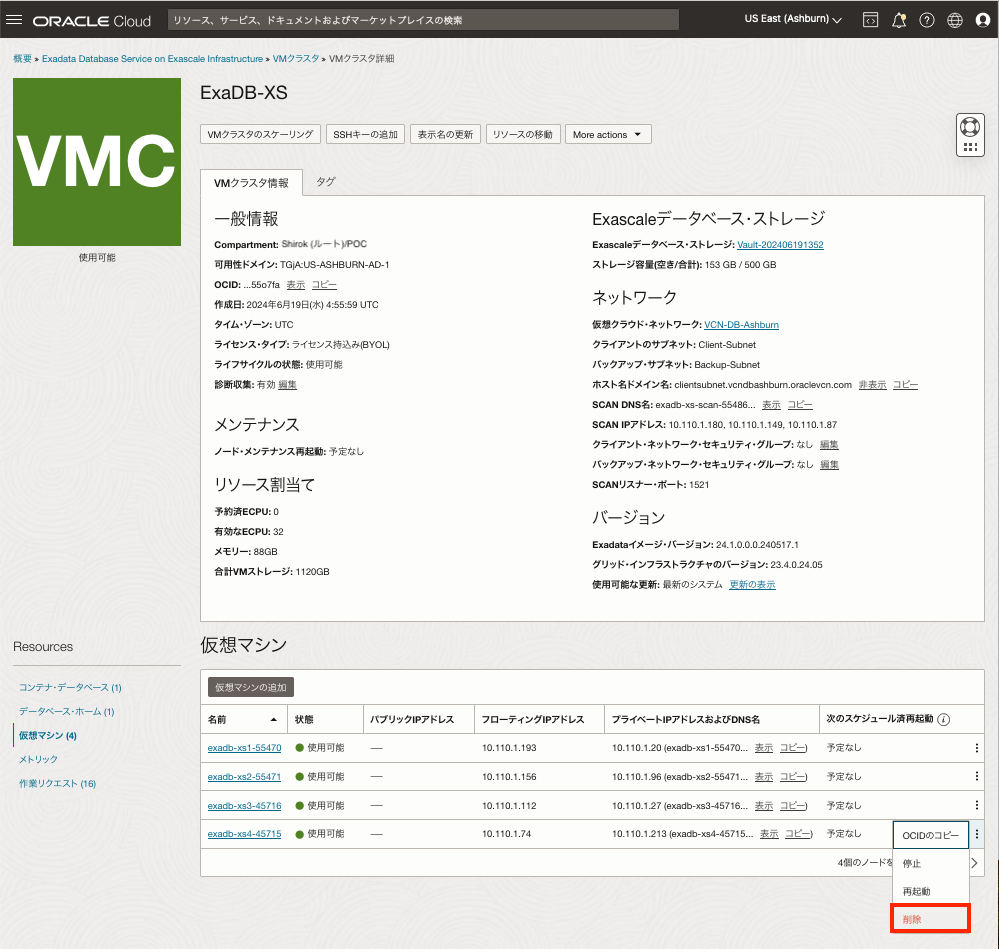Viewport: 999px width, 949px height.
Task: Copy host domain name コピー link
Action: (905, 385)
